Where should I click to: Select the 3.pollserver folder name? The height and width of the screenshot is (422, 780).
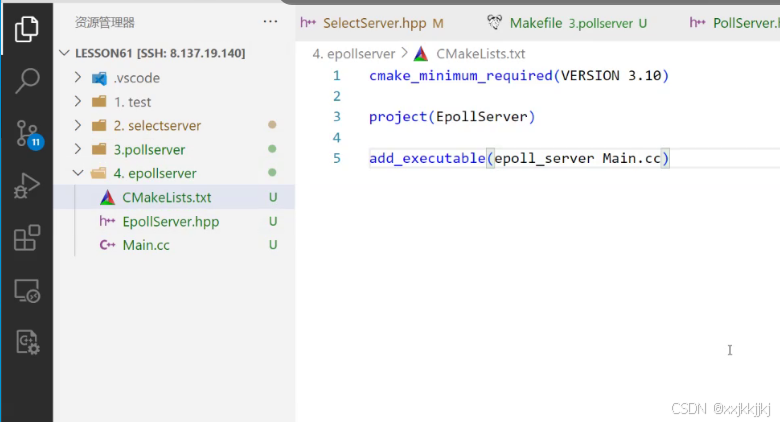(x=149, y=150)
